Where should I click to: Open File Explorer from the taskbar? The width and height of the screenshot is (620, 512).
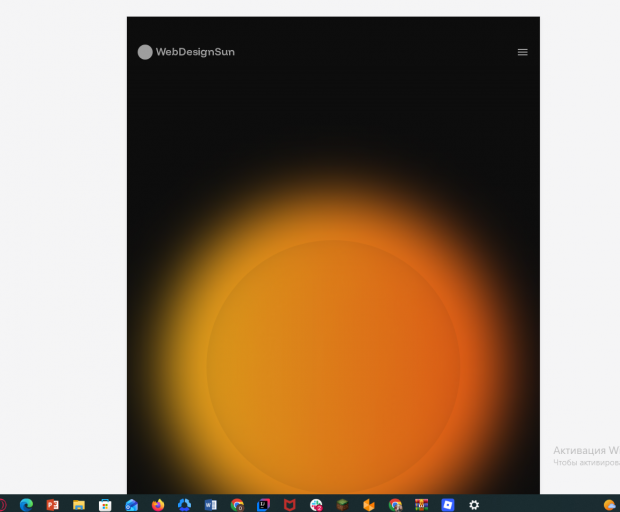pos(79,505)
